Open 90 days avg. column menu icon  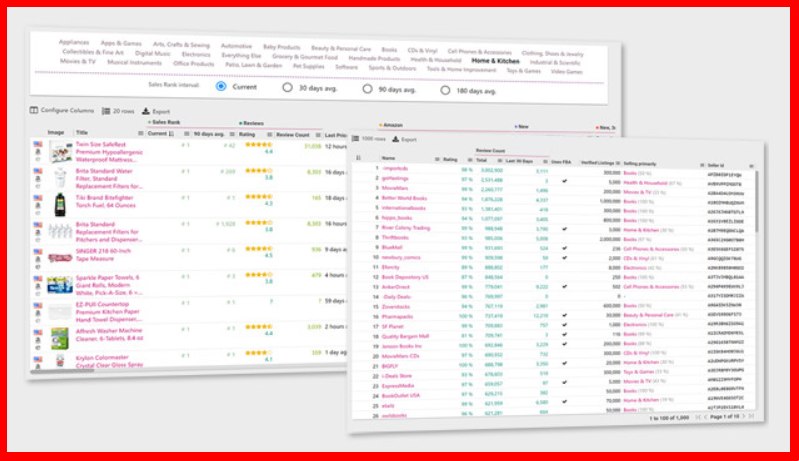click(232, 134)
